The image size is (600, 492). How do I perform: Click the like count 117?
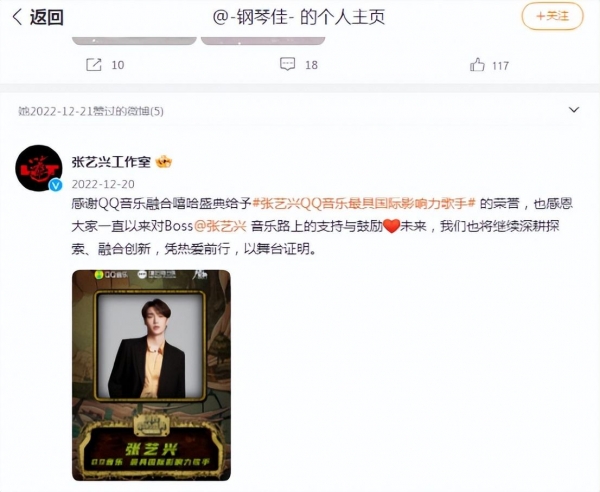[501, 66]
